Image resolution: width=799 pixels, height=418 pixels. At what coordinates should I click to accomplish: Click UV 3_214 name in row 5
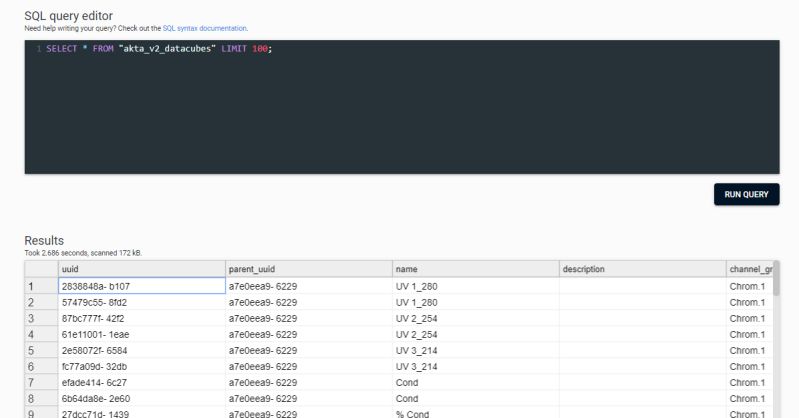click(x=476, y=350)
